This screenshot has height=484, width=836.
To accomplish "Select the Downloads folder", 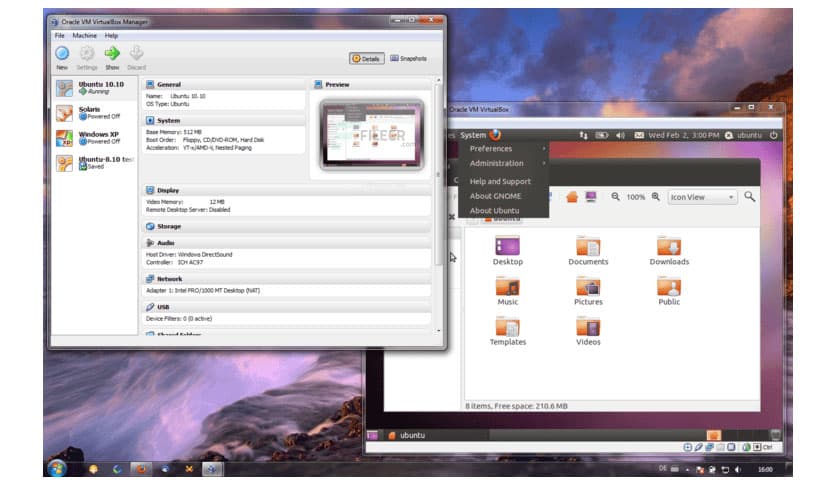I will coord(669,251).
